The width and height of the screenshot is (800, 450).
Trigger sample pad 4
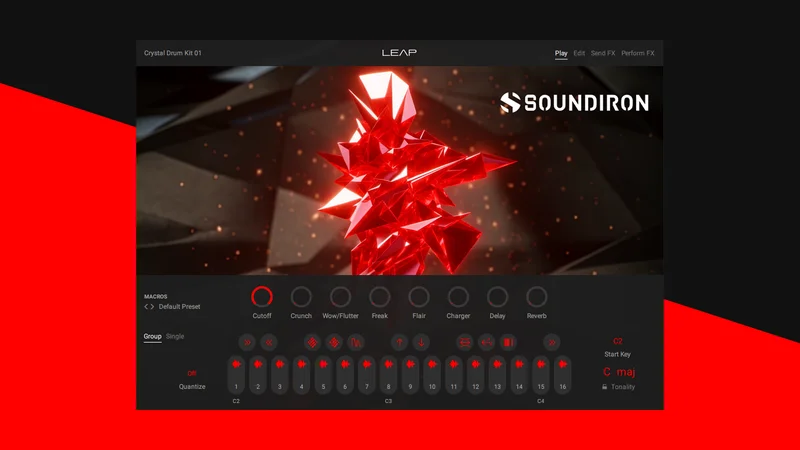point(302,374)
